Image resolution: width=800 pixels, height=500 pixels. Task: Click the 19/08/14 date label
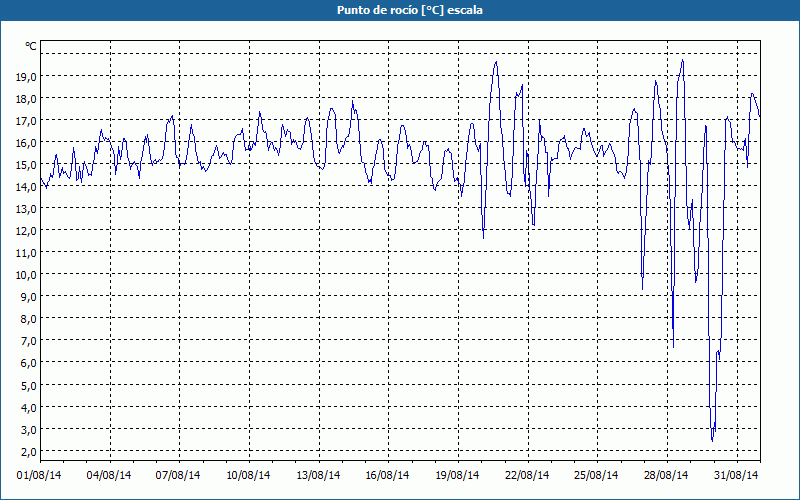[x=457, y=475]
